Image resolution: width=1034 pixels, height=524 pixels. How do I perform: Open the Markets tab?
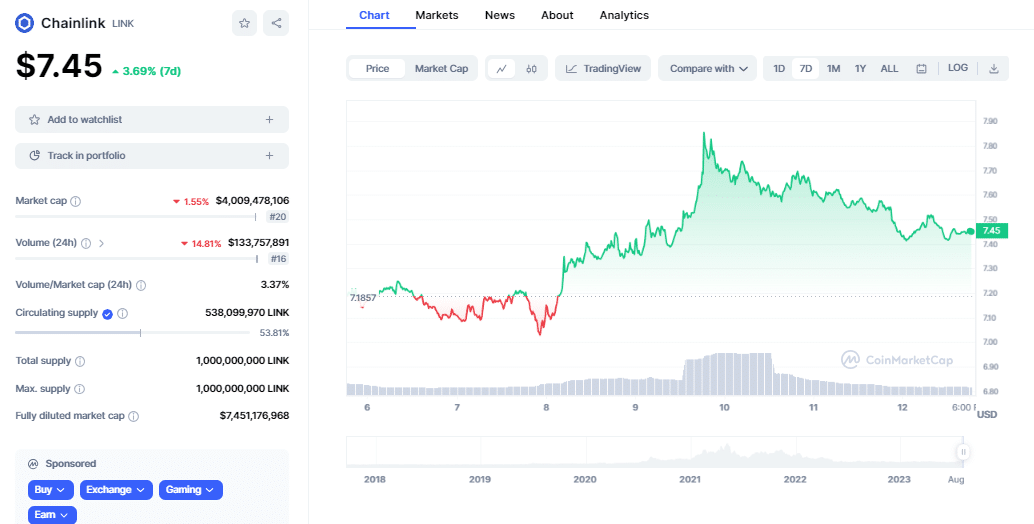point(437,15)
